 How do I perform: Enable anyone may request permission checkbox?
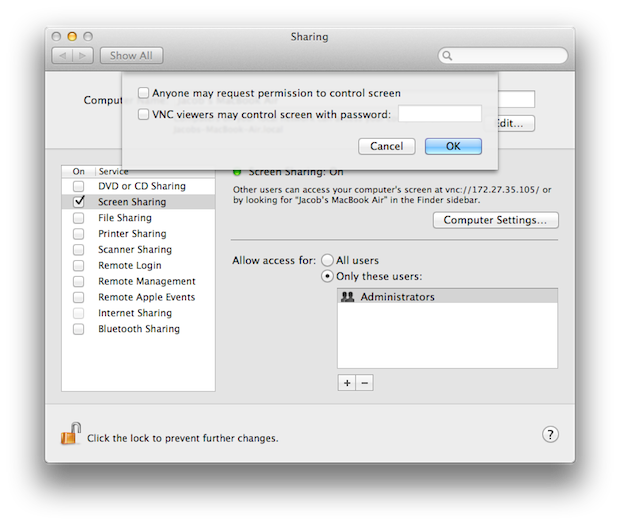point(143,93)
